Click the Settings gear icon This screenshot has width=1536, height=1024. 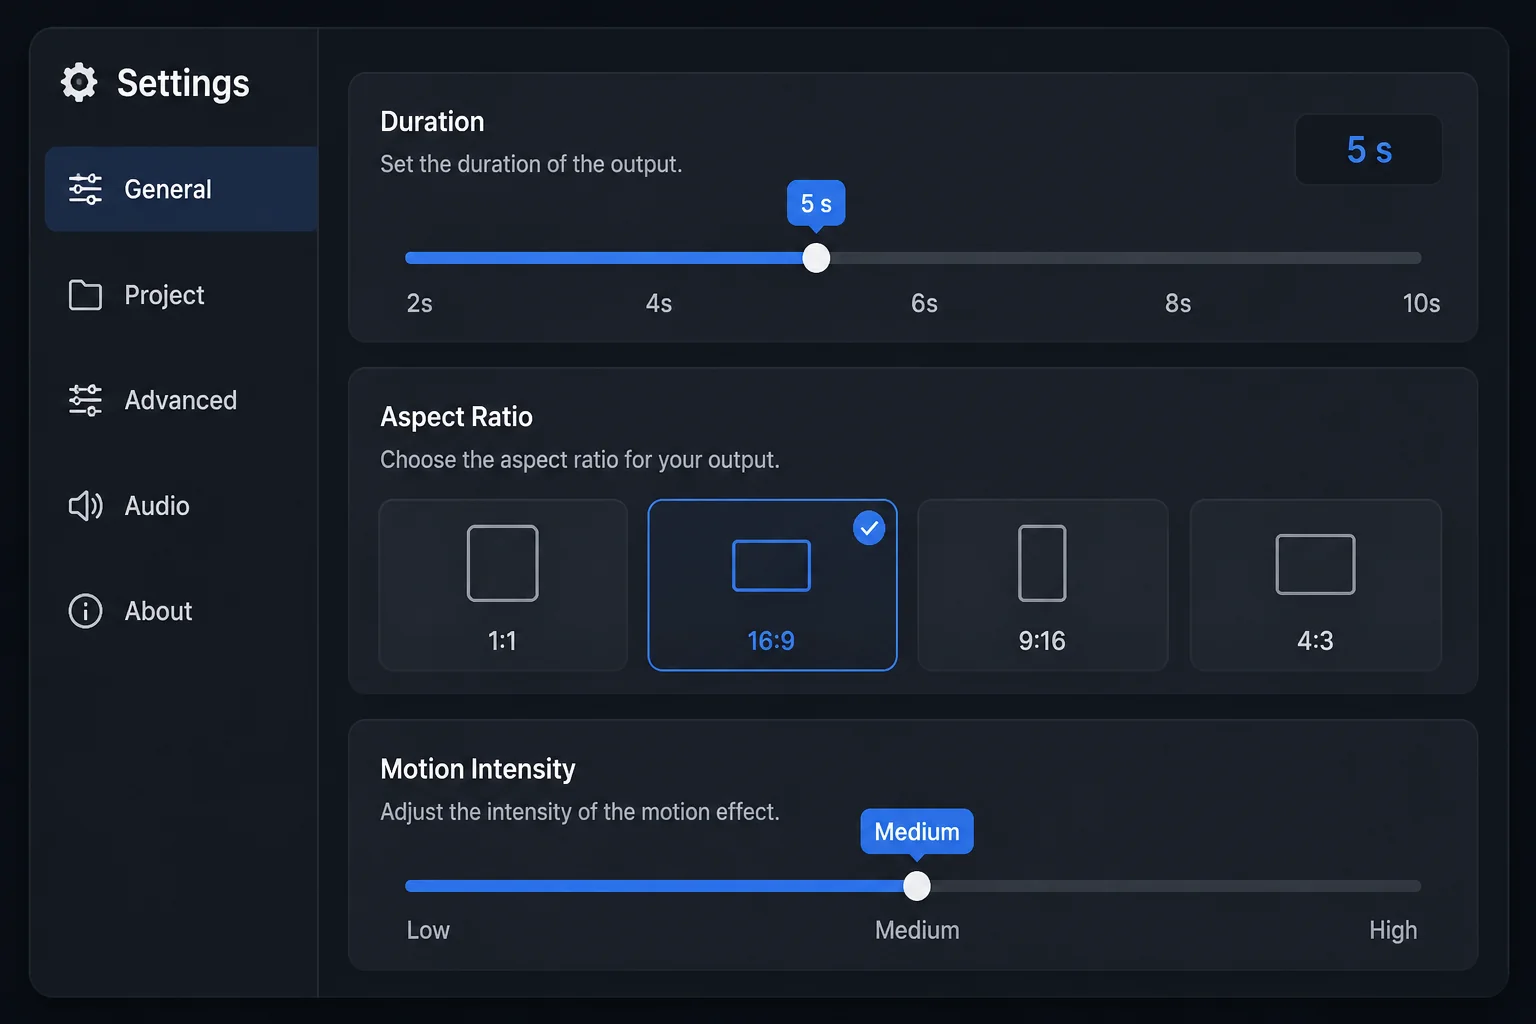79,83
